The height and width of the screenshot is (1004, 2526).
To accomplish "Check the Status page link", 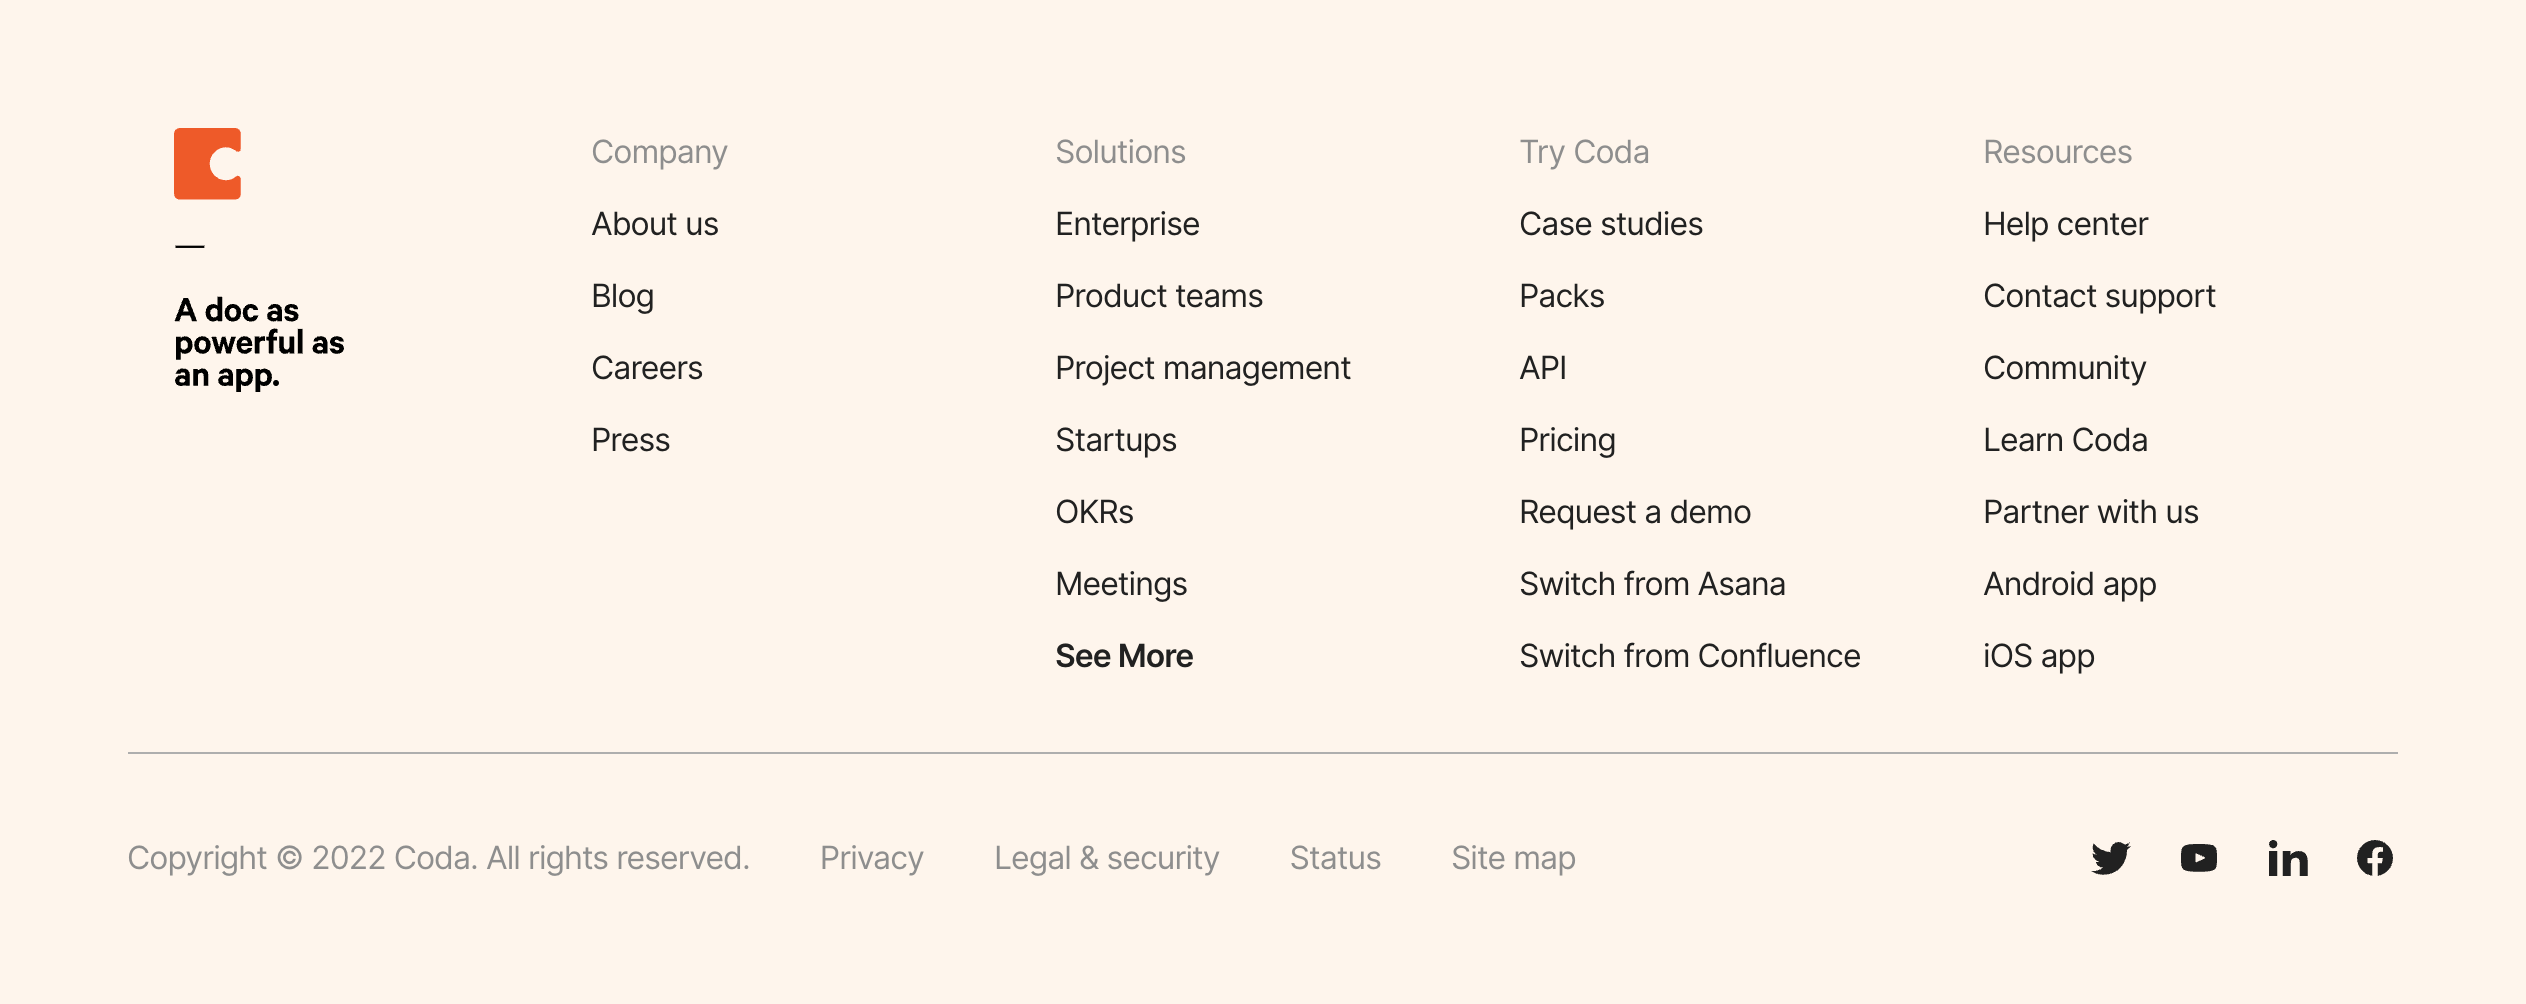I will pos(1334,858).
